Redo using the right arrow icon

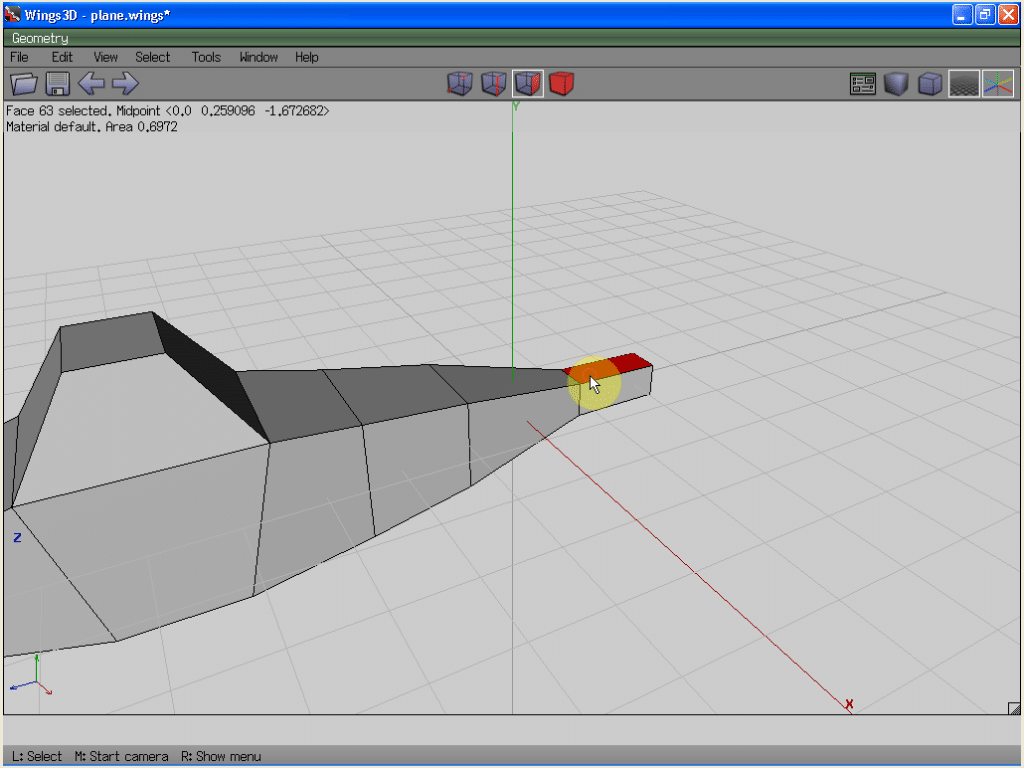pos(125,84)
